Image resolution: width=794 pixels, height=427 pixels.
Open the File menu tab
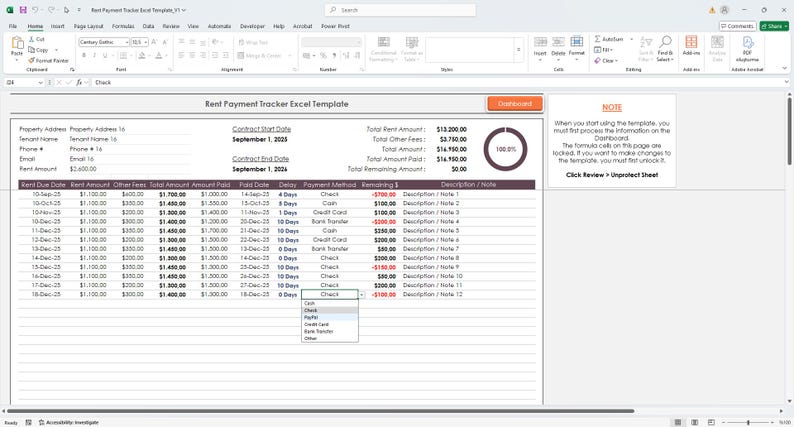tap(13, 26)
